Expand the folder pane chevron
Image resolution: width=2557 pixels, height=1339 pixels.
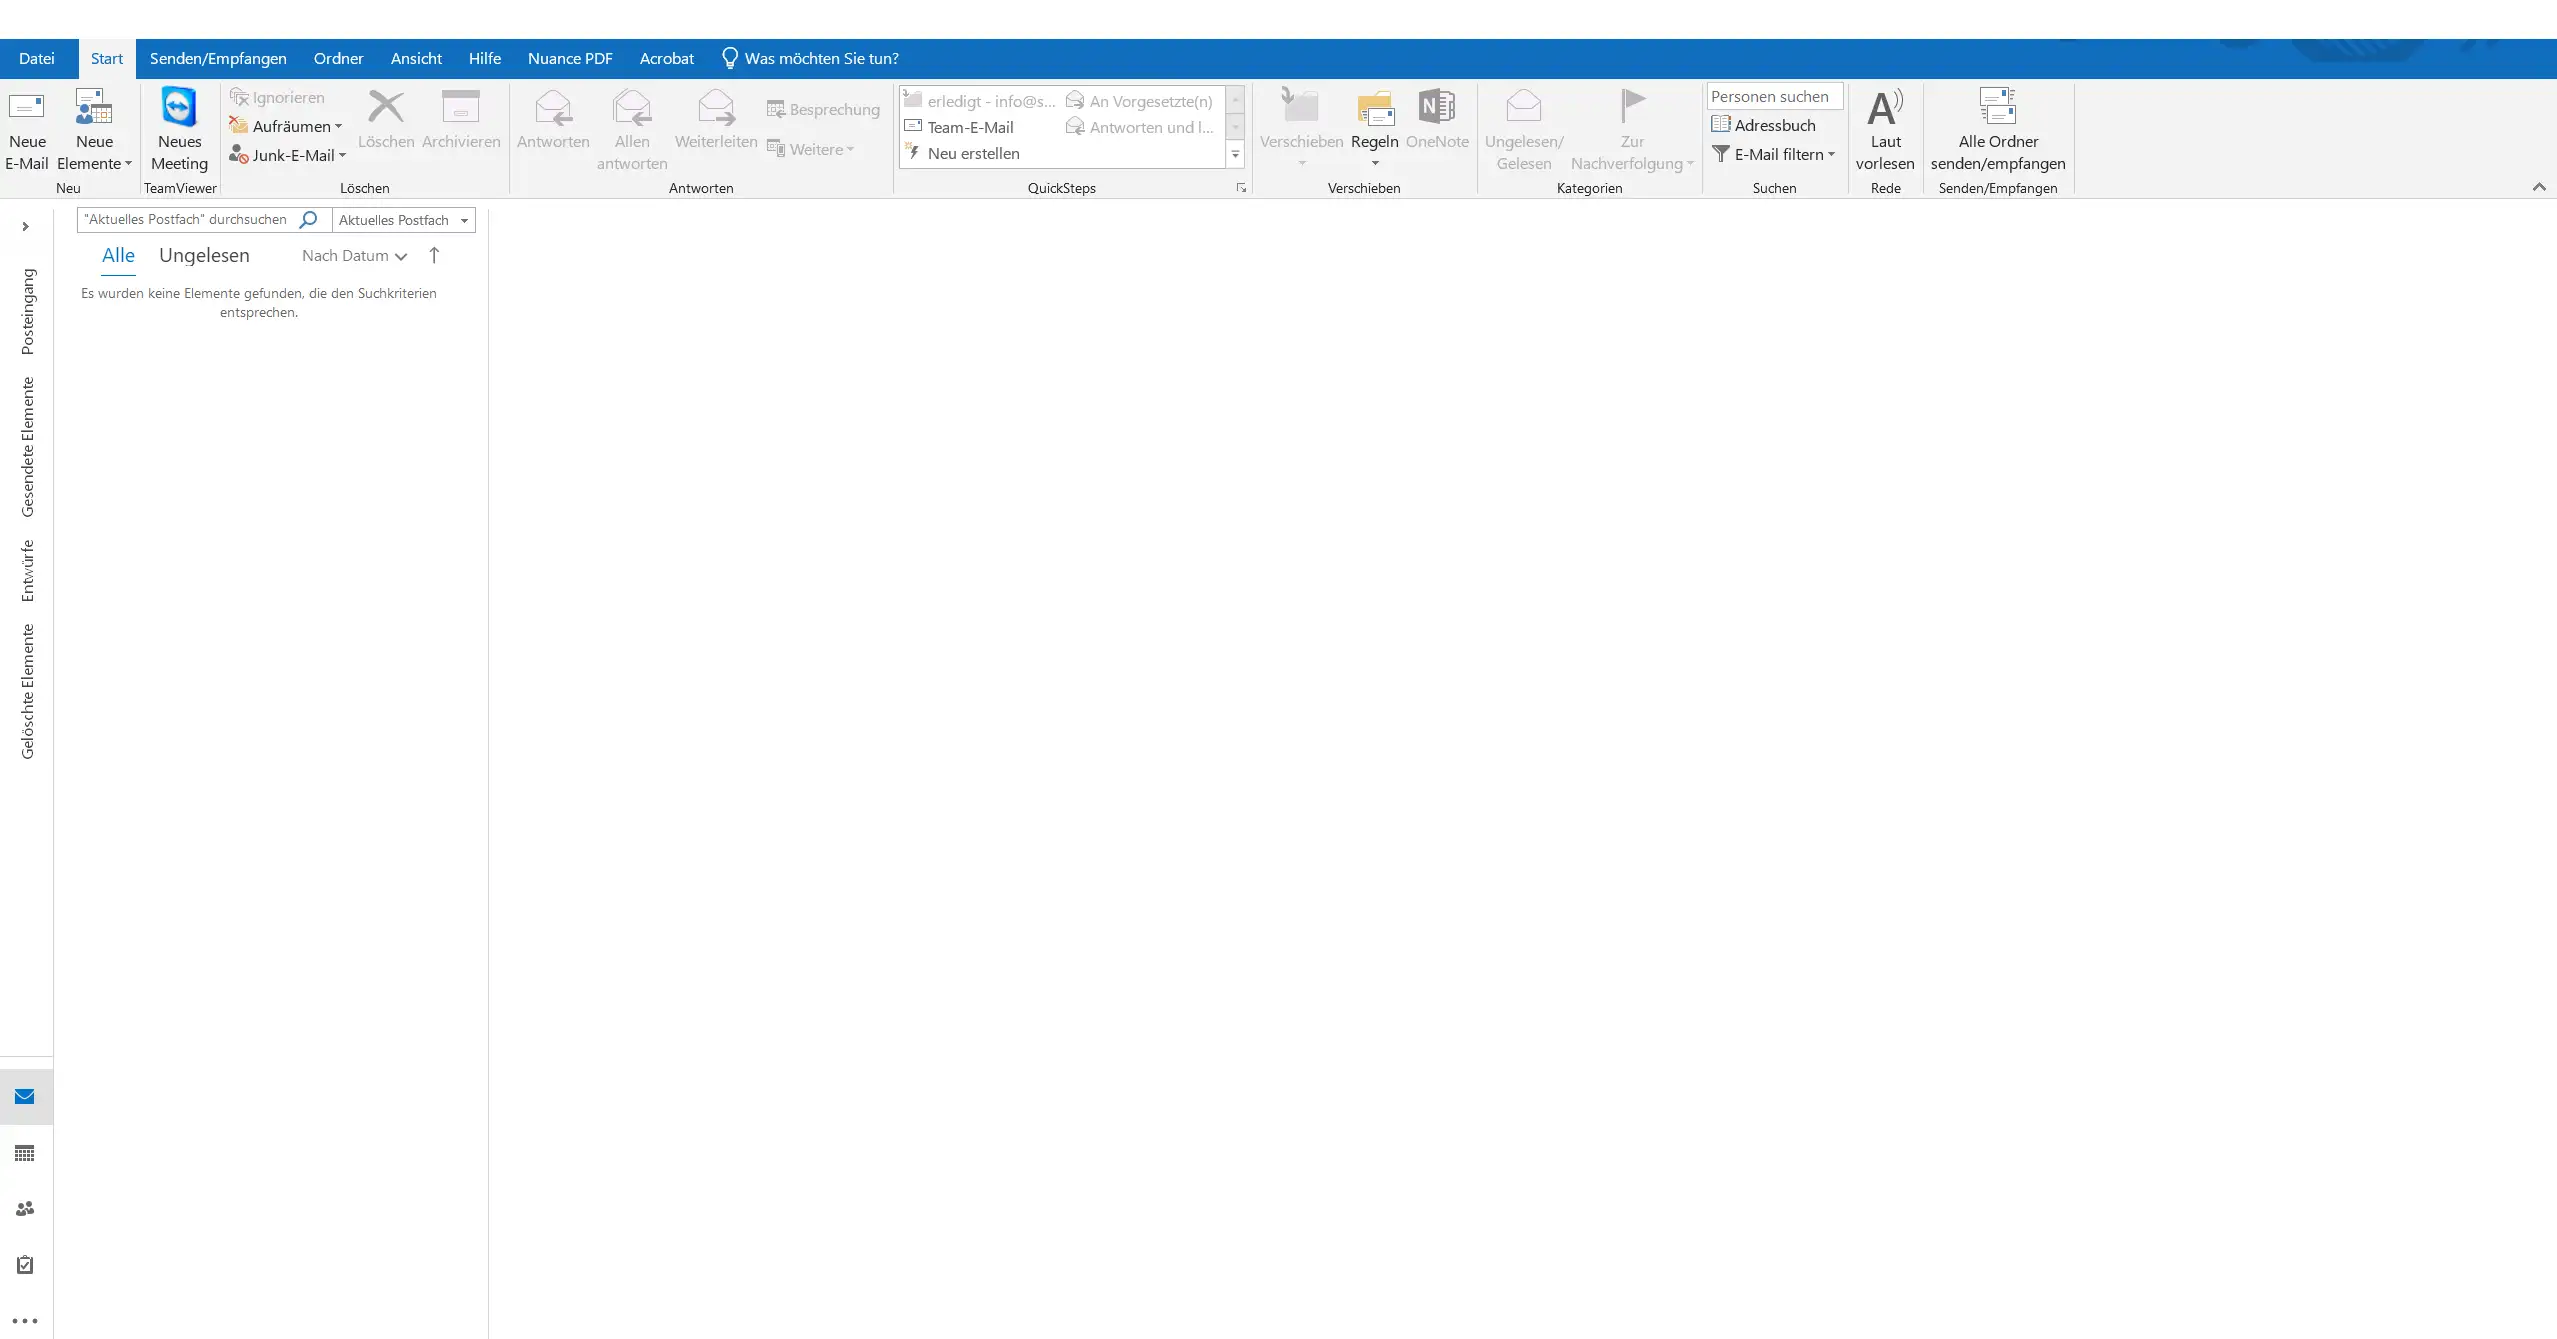[x=25, y=227]
